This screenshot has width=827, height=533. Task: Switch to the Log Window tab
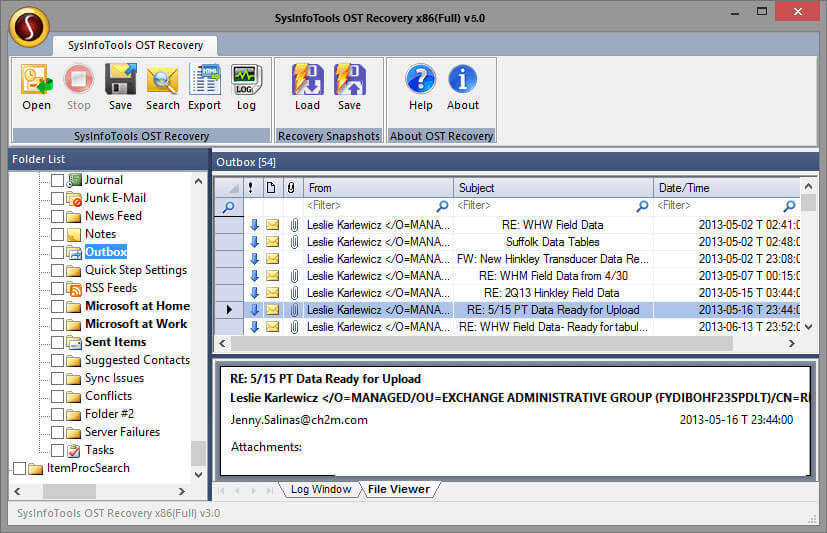point(320,489)
